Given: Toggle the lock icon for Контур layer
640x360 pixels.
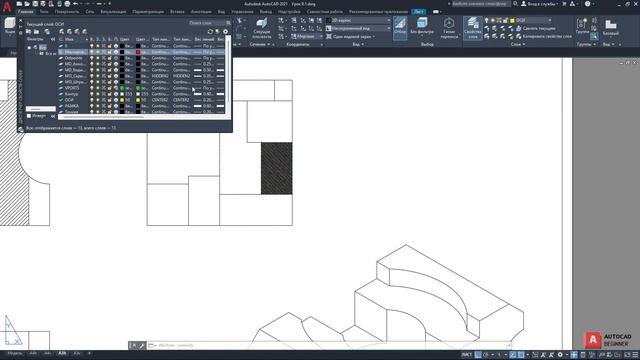Looking at the screenshot, I should pyautogui.click(x=109, y=94).
